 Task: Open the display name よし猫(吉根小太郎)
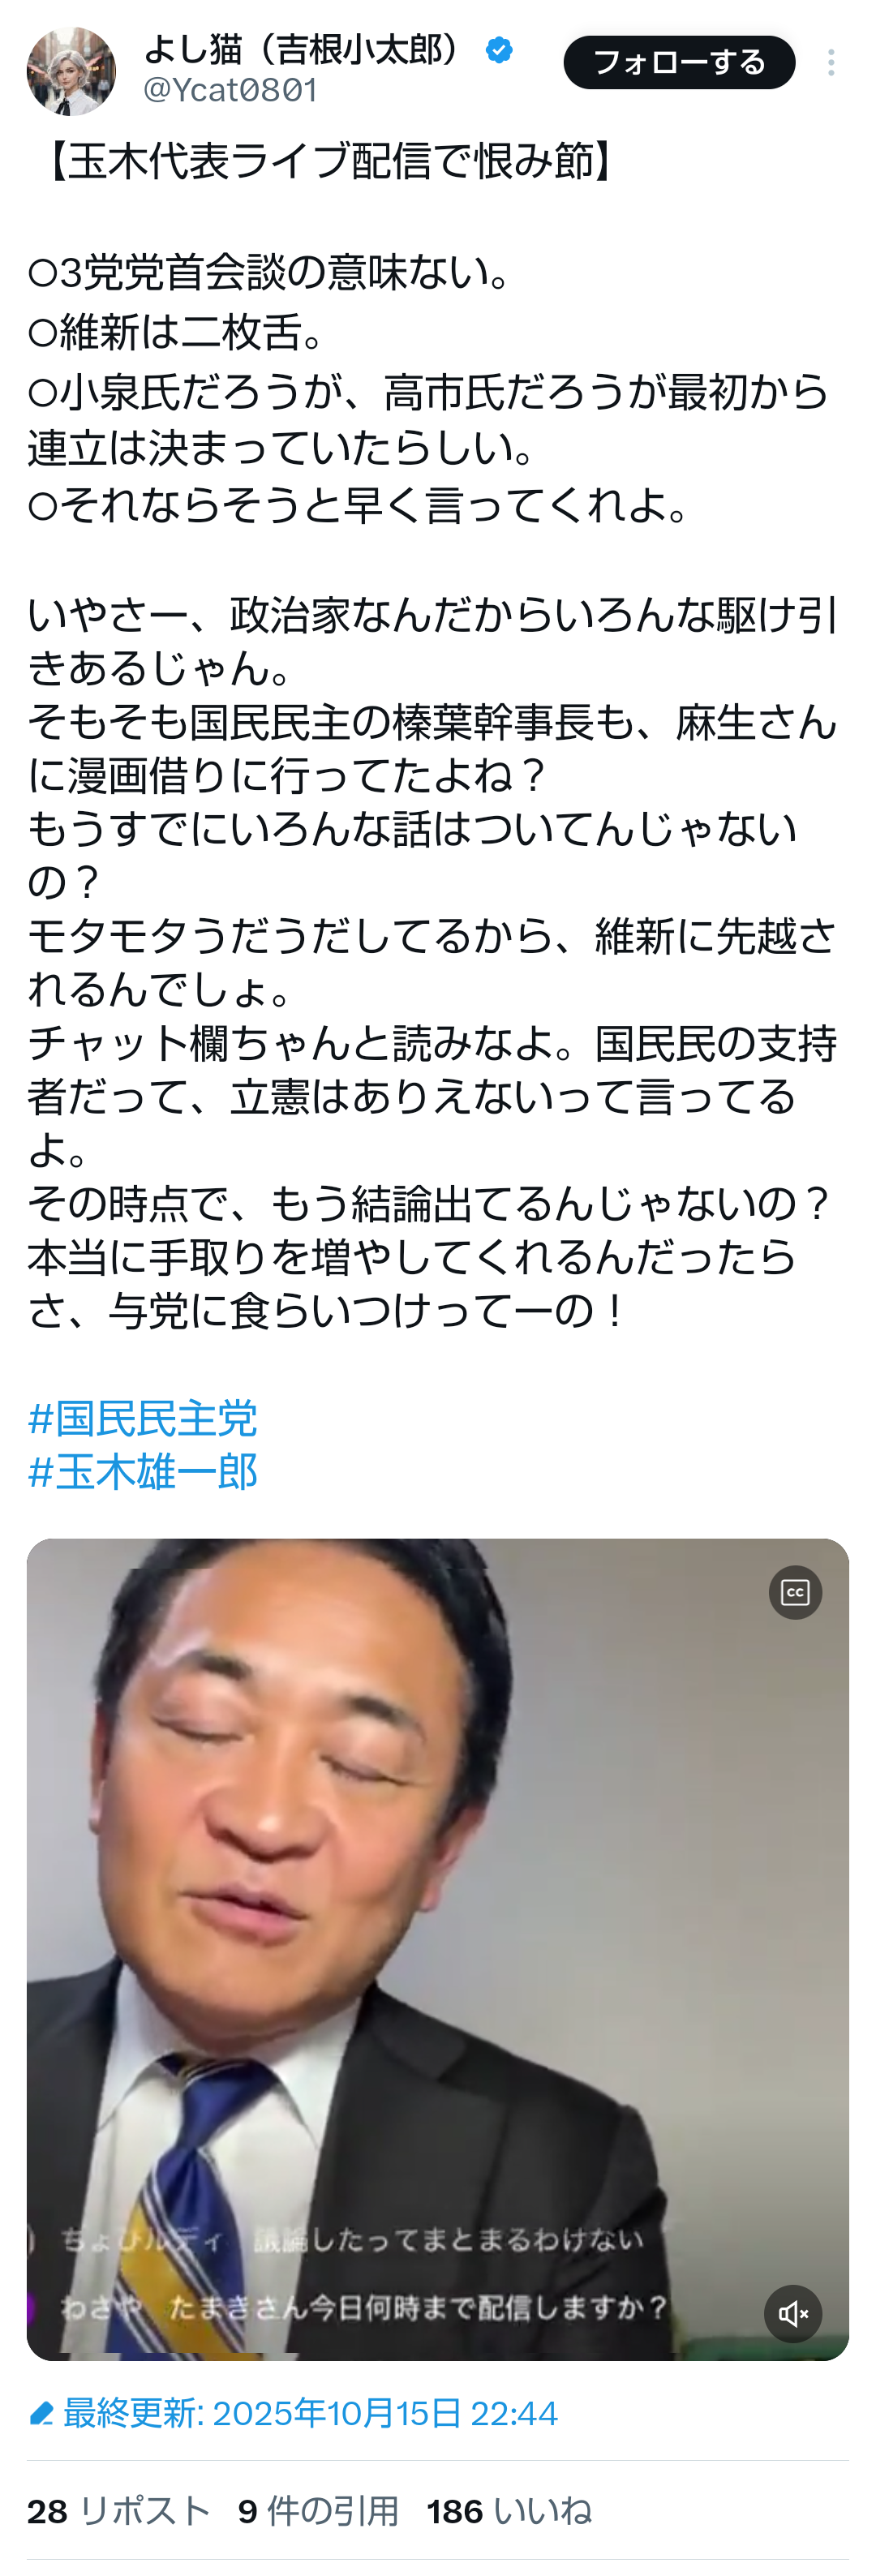coord(306,48)
